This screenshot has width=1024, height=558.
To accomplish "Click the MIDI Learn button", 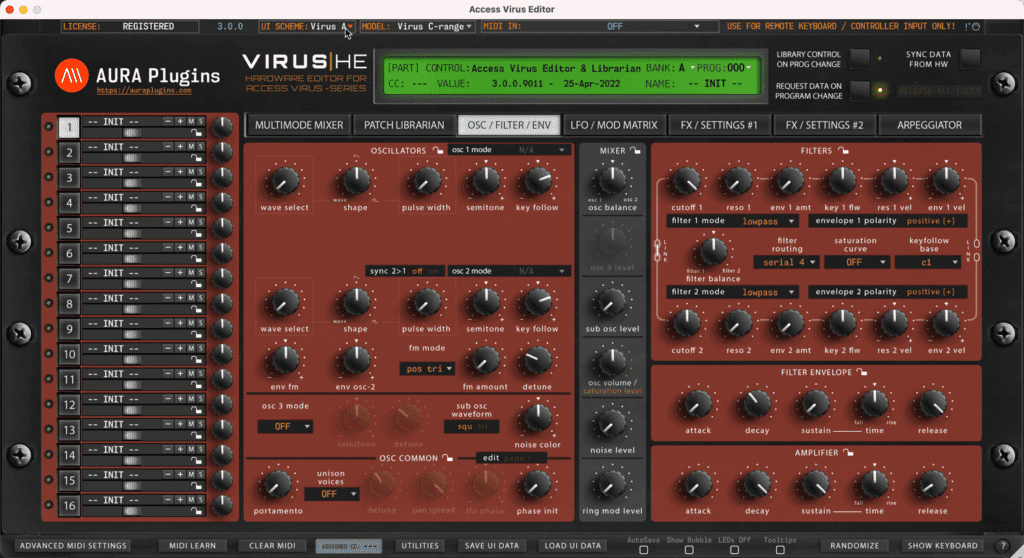I will [x=193, y=546].
